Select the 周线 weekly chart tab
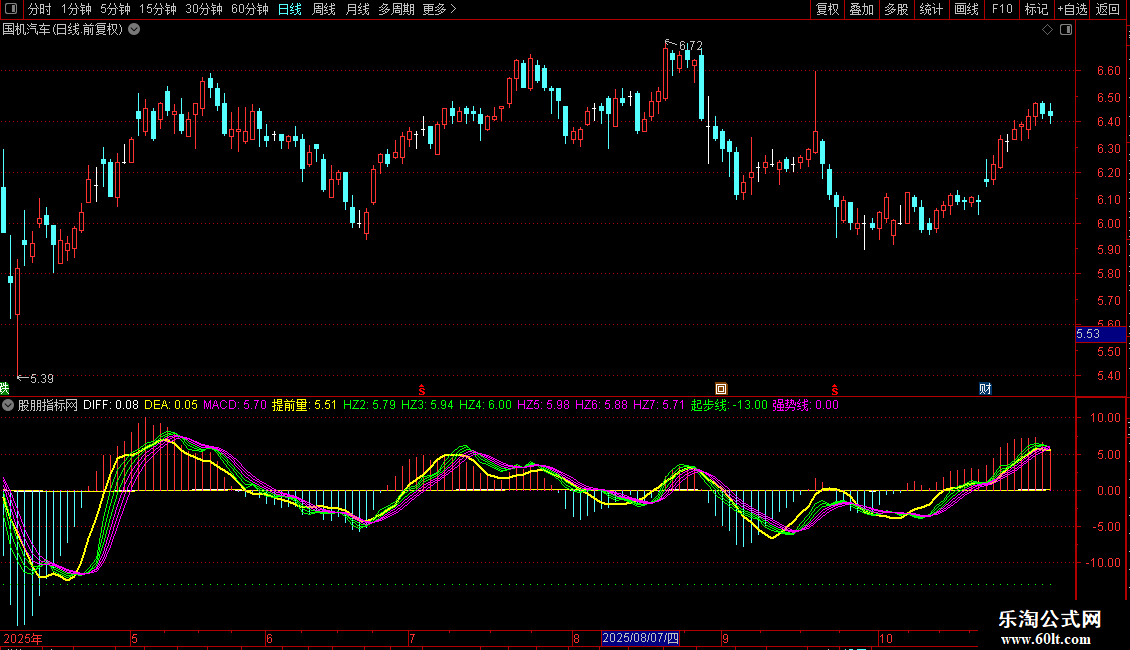The image size is (1130, 650). click(324, 9)
